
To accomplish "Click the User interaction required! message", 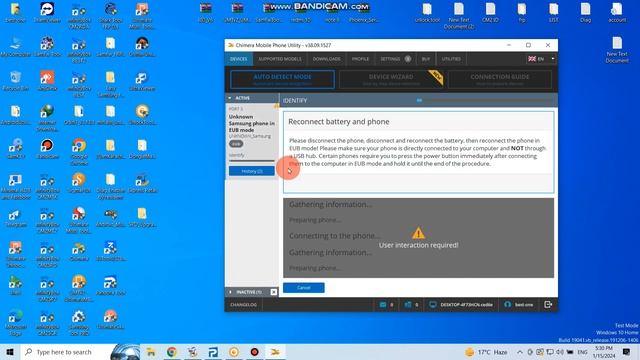I will point(418,245).
